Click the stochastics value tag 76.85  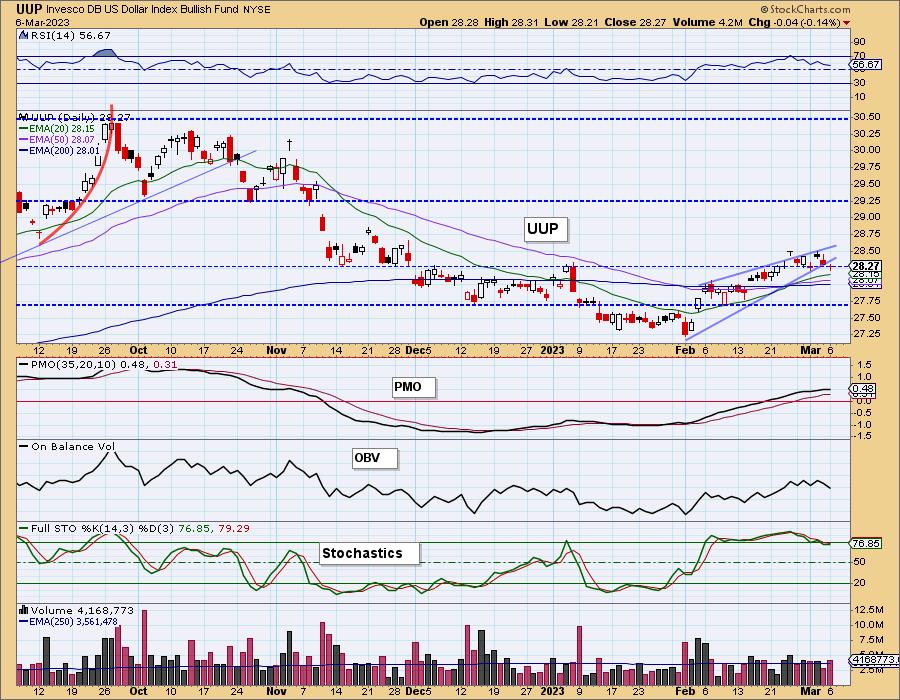pos(867,543)
